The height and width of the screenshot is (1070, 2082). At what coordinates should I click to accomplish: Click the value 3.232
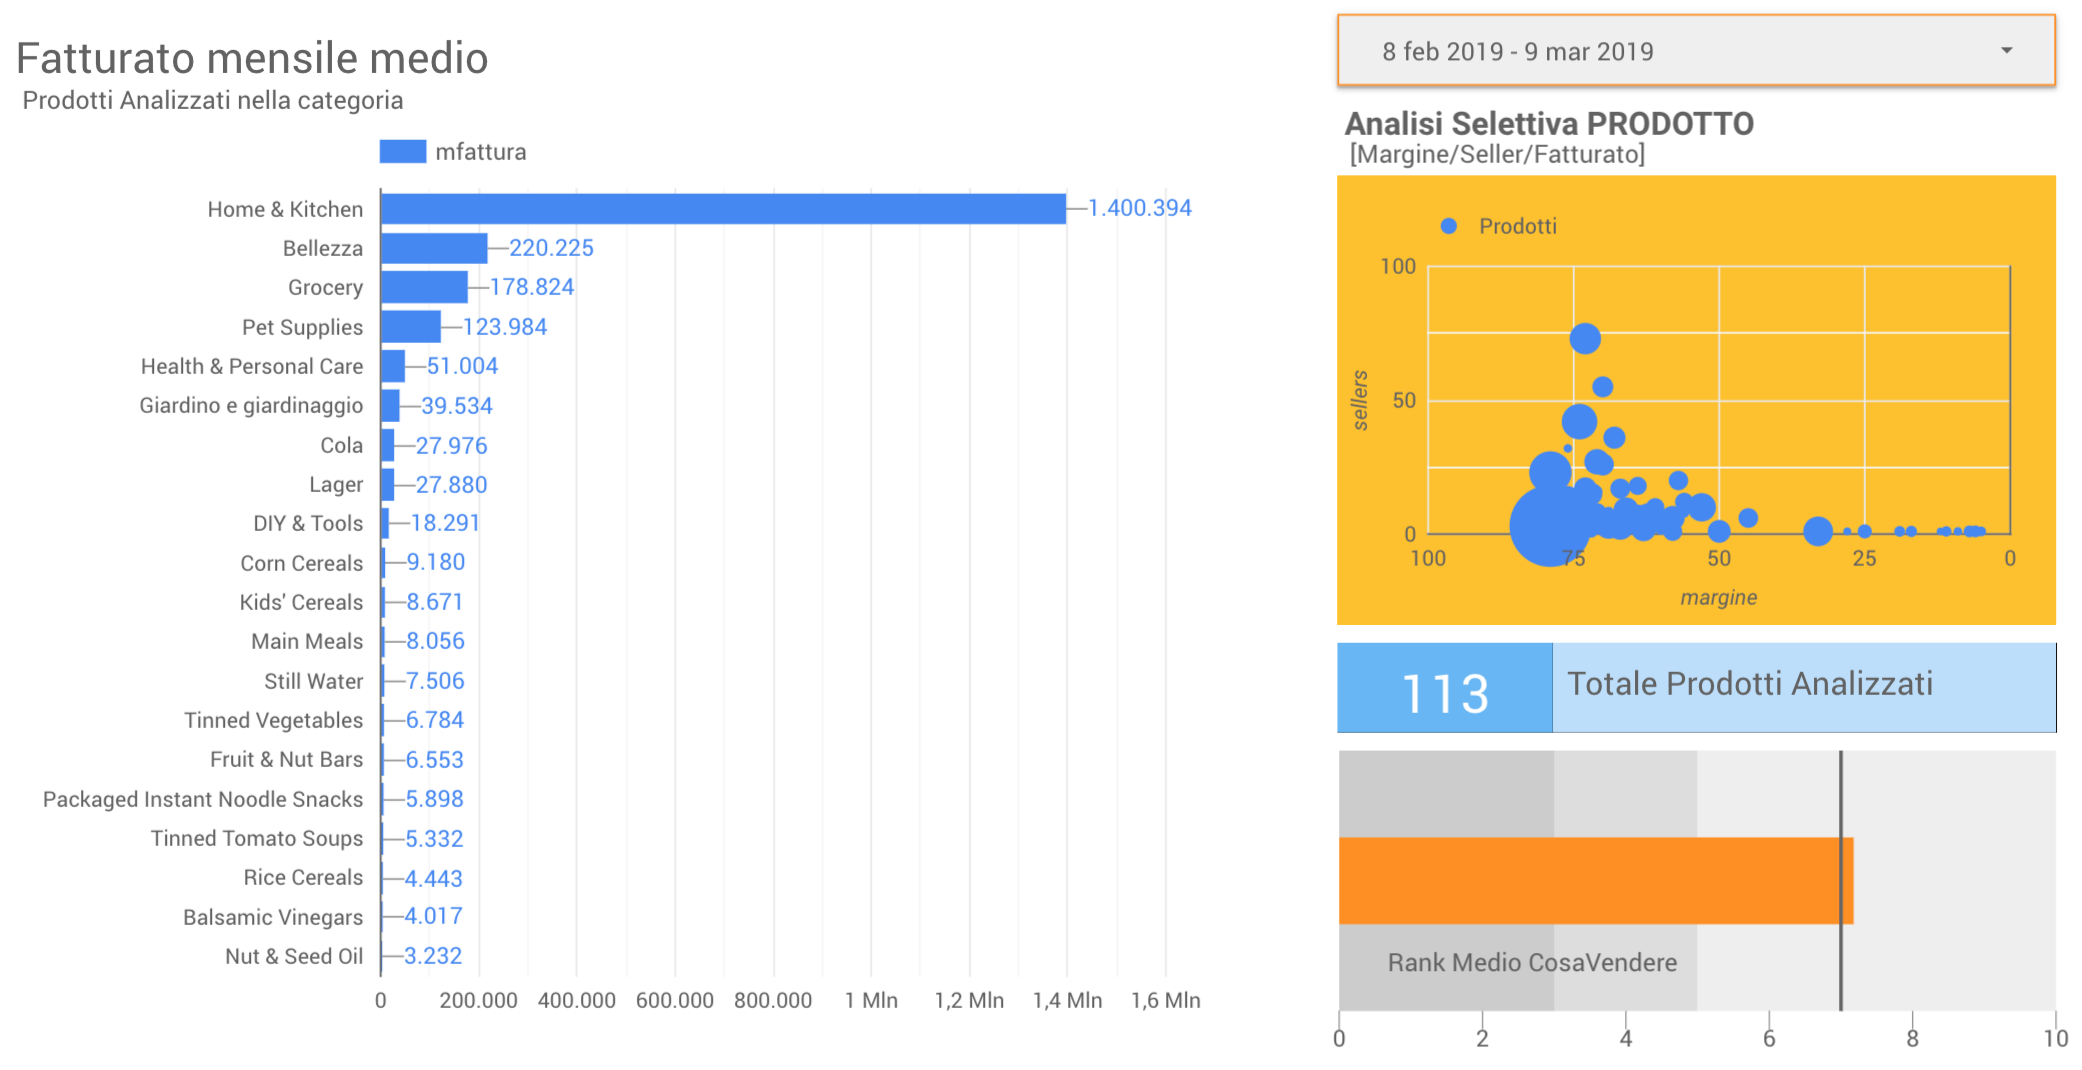tap(433, 956)
